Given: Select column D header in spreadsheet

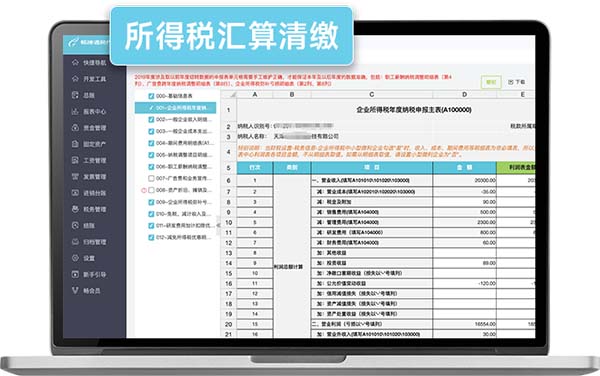Looking at the screenshot, I should click(464, 94).
